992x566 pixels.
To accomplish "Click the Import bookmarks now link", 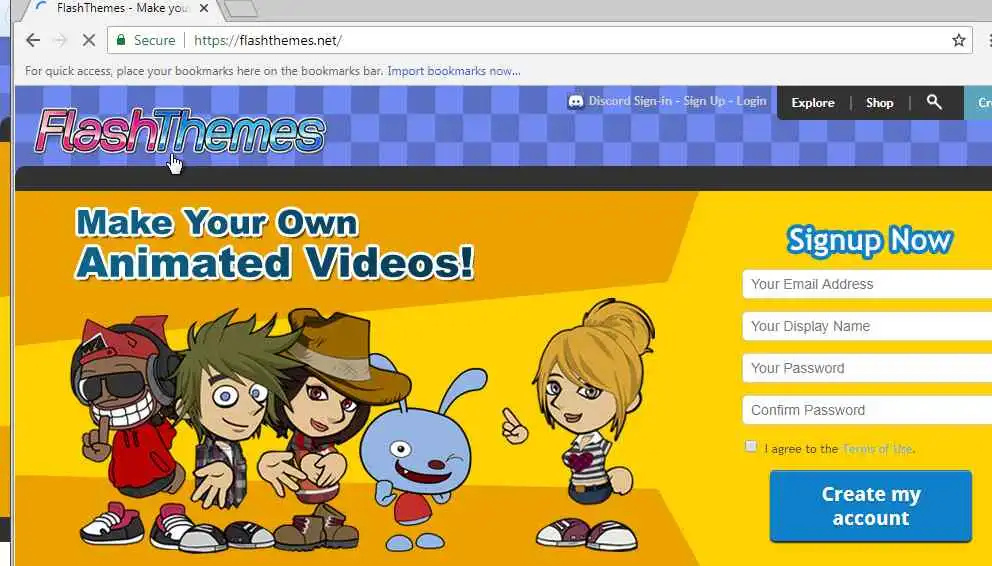I will pos(454,71).
